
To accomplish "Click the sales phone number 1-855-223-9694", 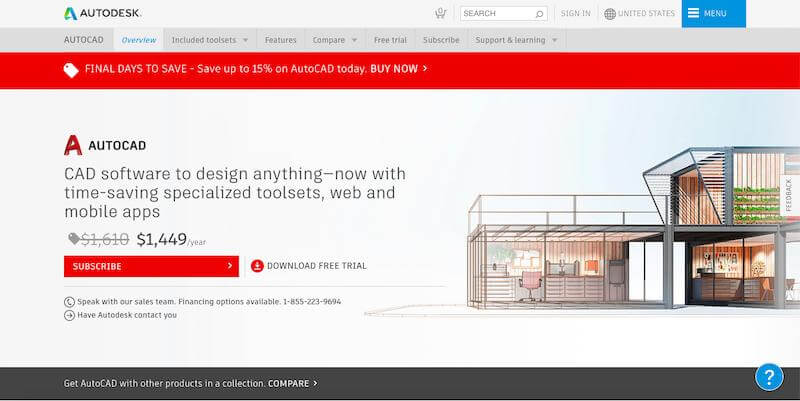I will 312,302.
